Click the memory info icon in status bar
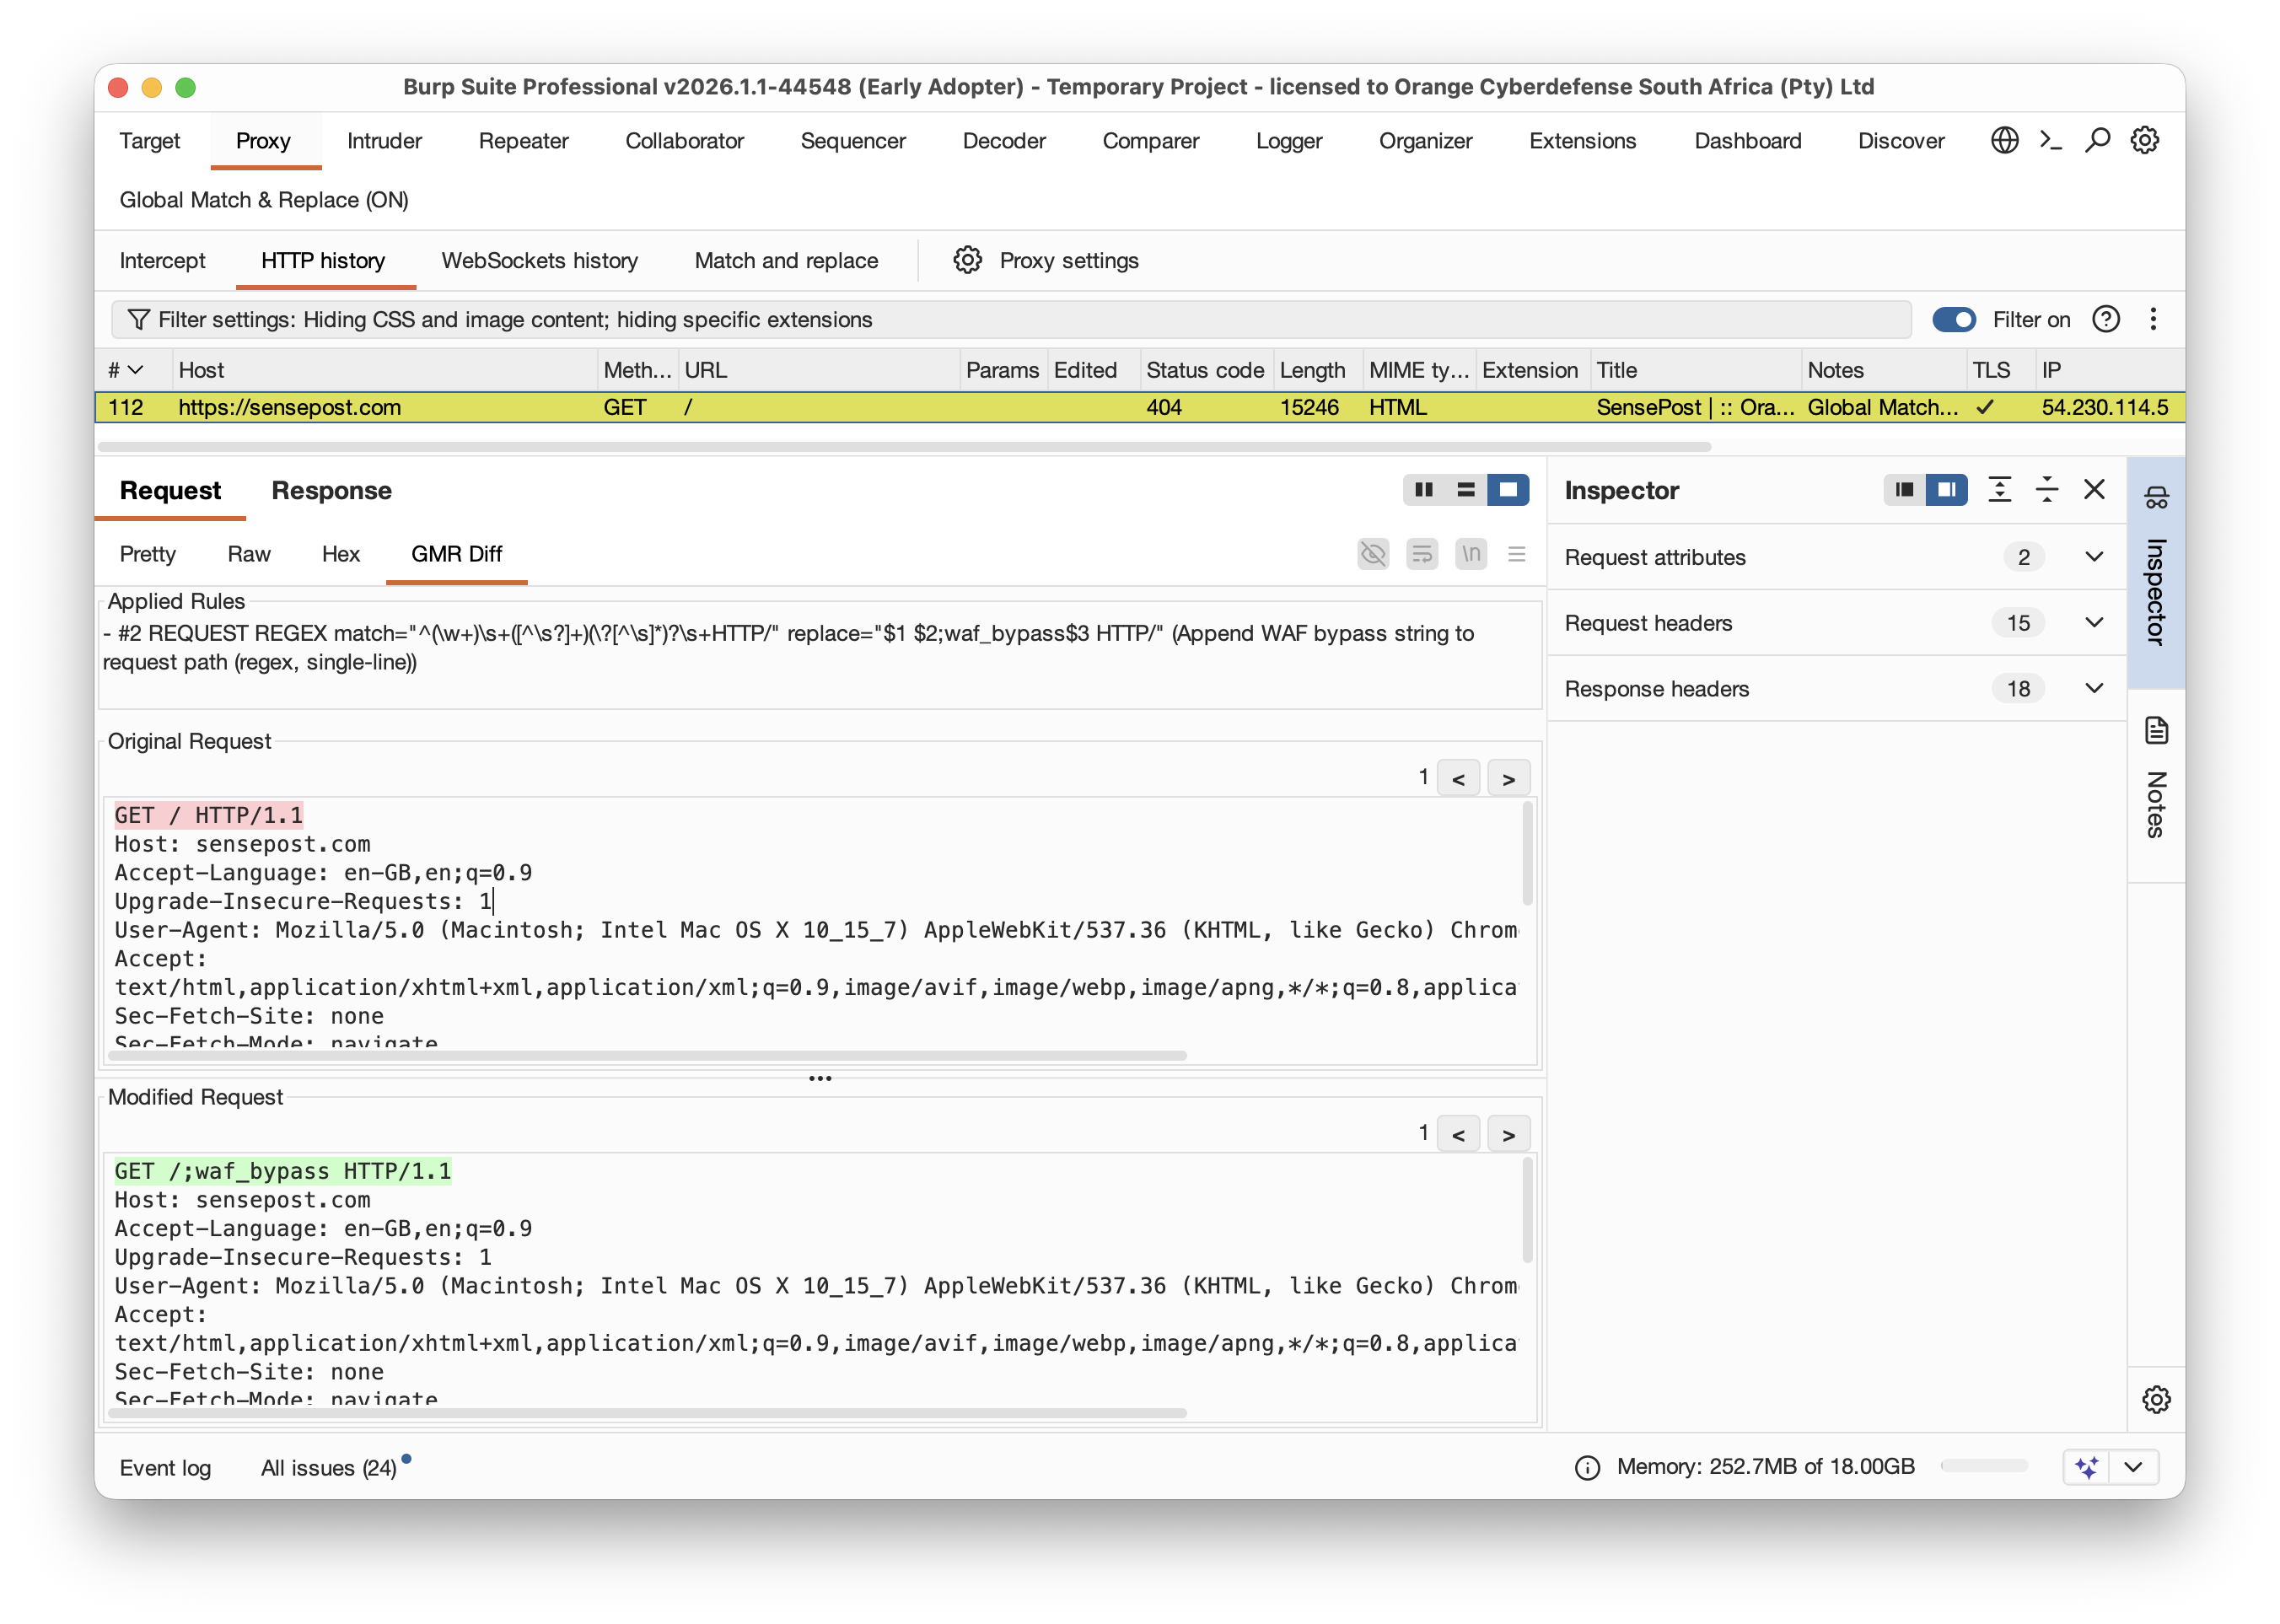2280x1624 pixels. 1587,1467
